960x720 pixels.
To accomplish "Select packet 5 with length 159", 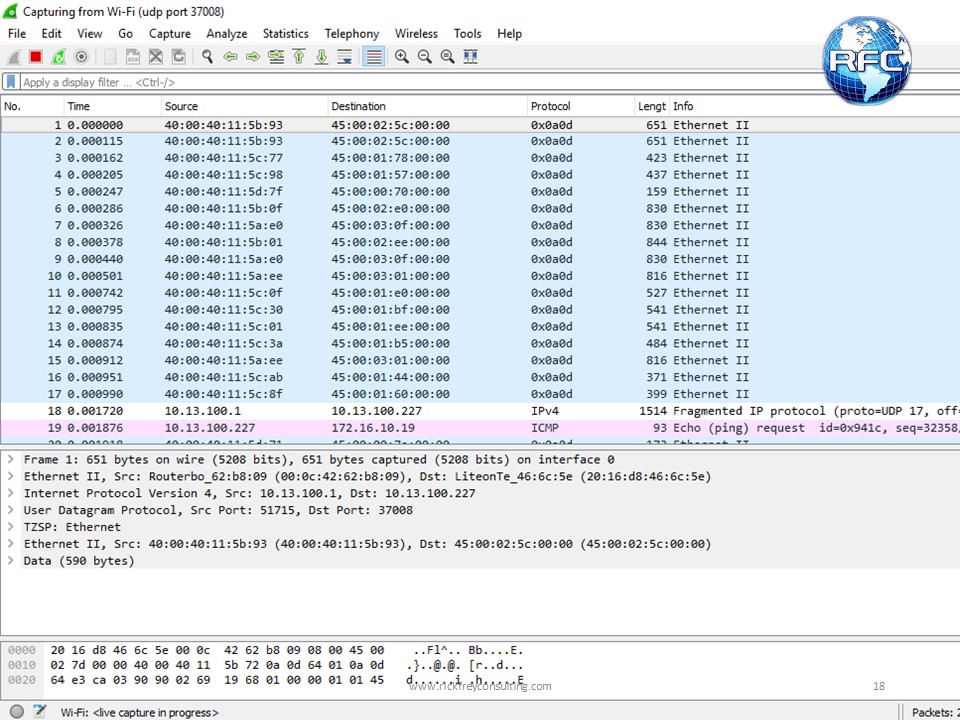I will 480,192.
